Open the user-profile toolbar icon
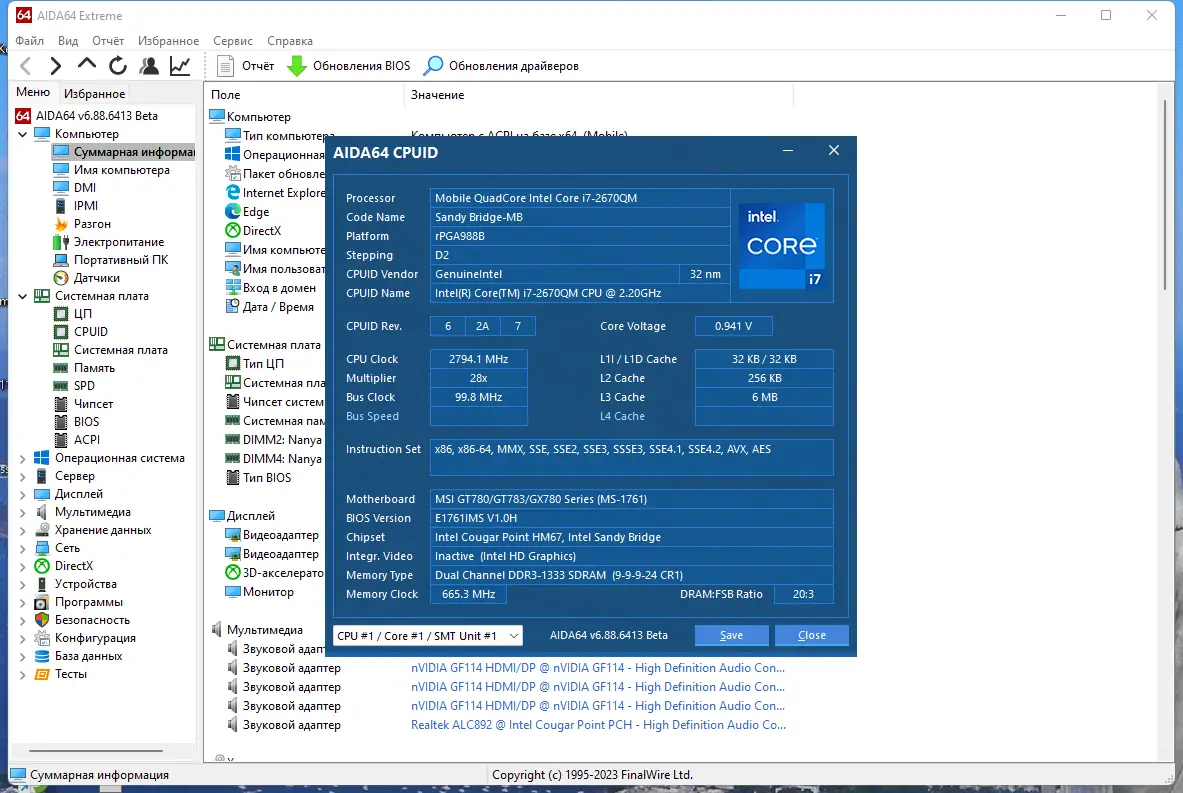1183x793 pixels. tap(149, 66)
